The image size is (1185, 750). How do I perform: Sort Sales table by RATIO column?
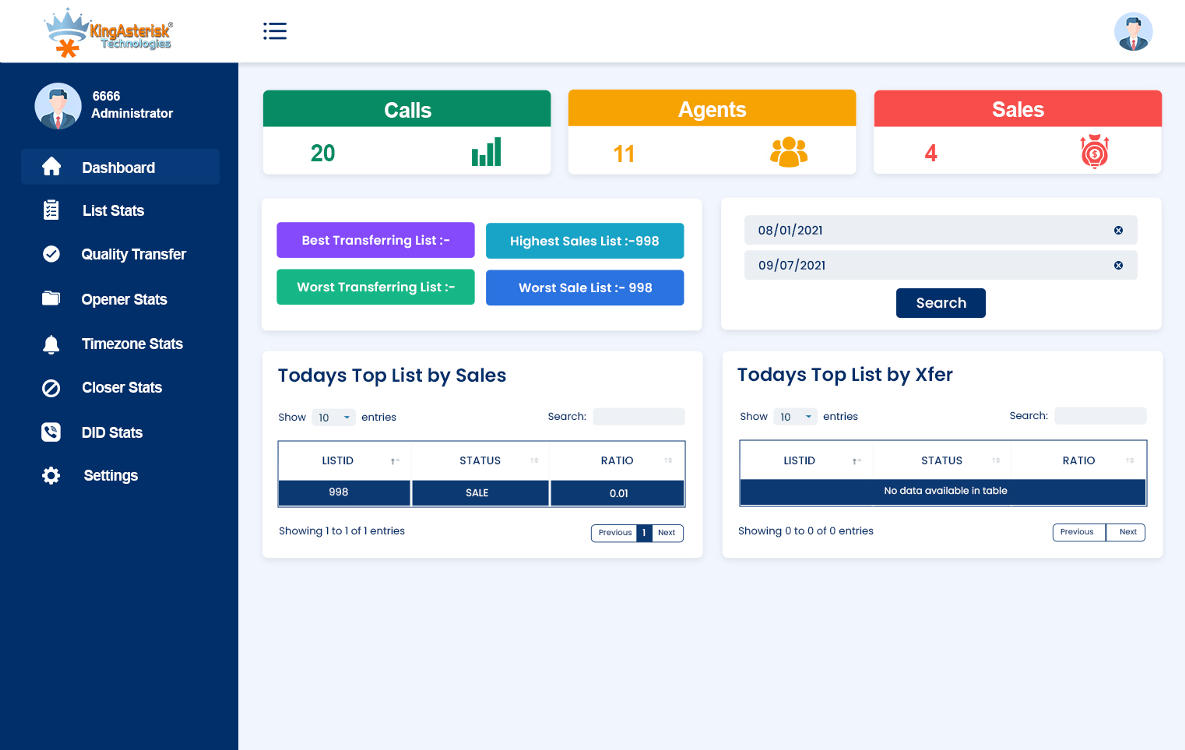(617, 460)
